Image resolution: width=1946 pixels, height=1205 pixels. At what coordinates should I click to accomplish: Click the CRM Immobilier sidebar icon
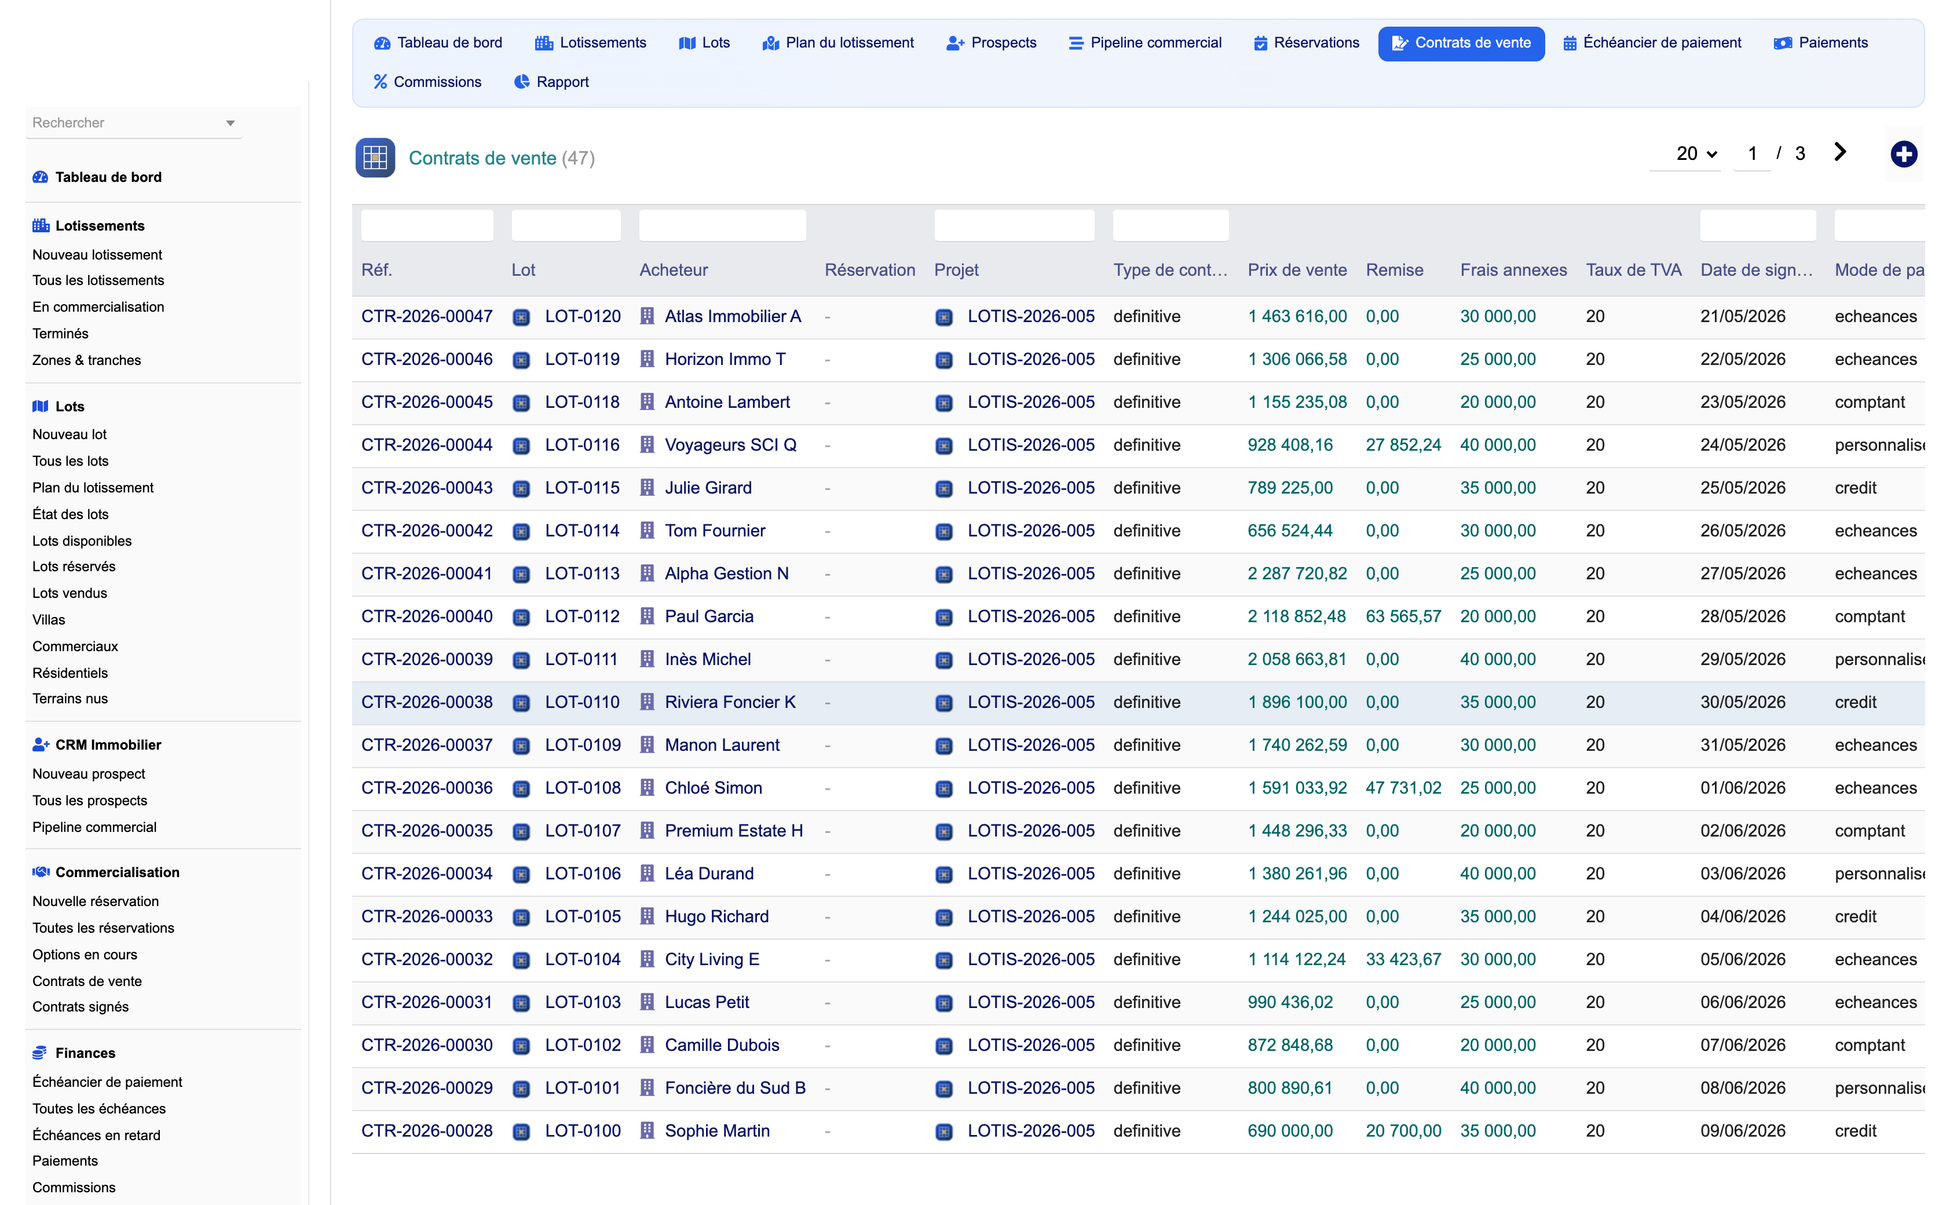tap(40, 745)
